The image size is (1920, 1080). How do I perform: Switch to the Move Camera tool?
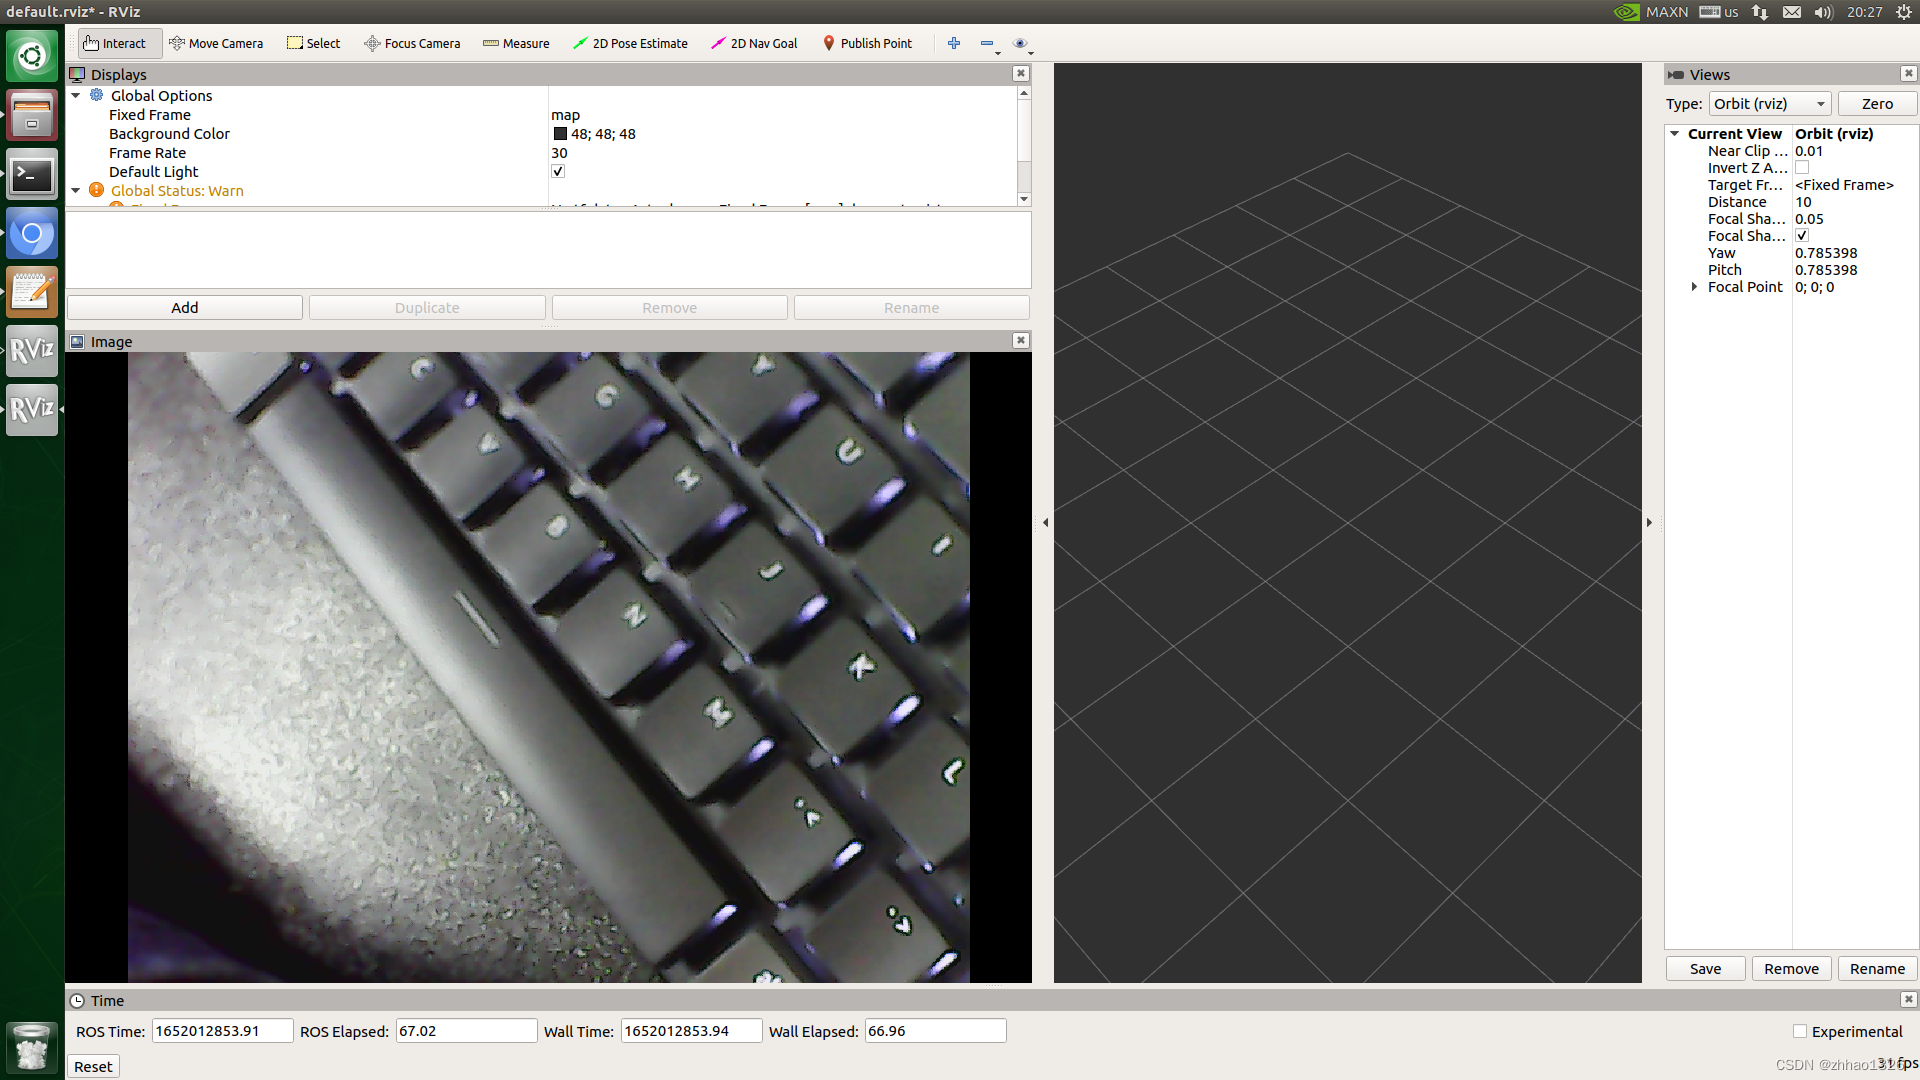pyautogui.click(x=217, y=43)
